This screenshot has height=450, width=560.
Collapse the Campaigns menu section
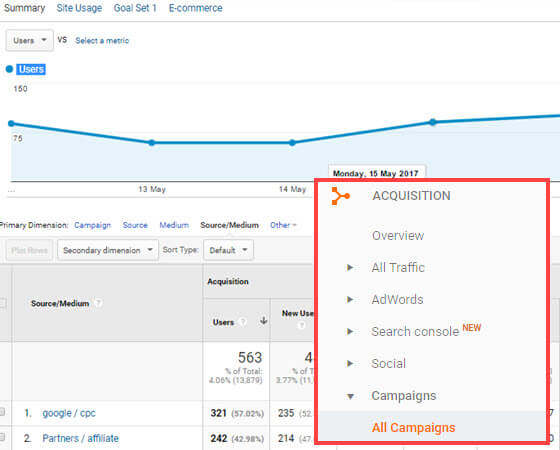coord(350,396)
